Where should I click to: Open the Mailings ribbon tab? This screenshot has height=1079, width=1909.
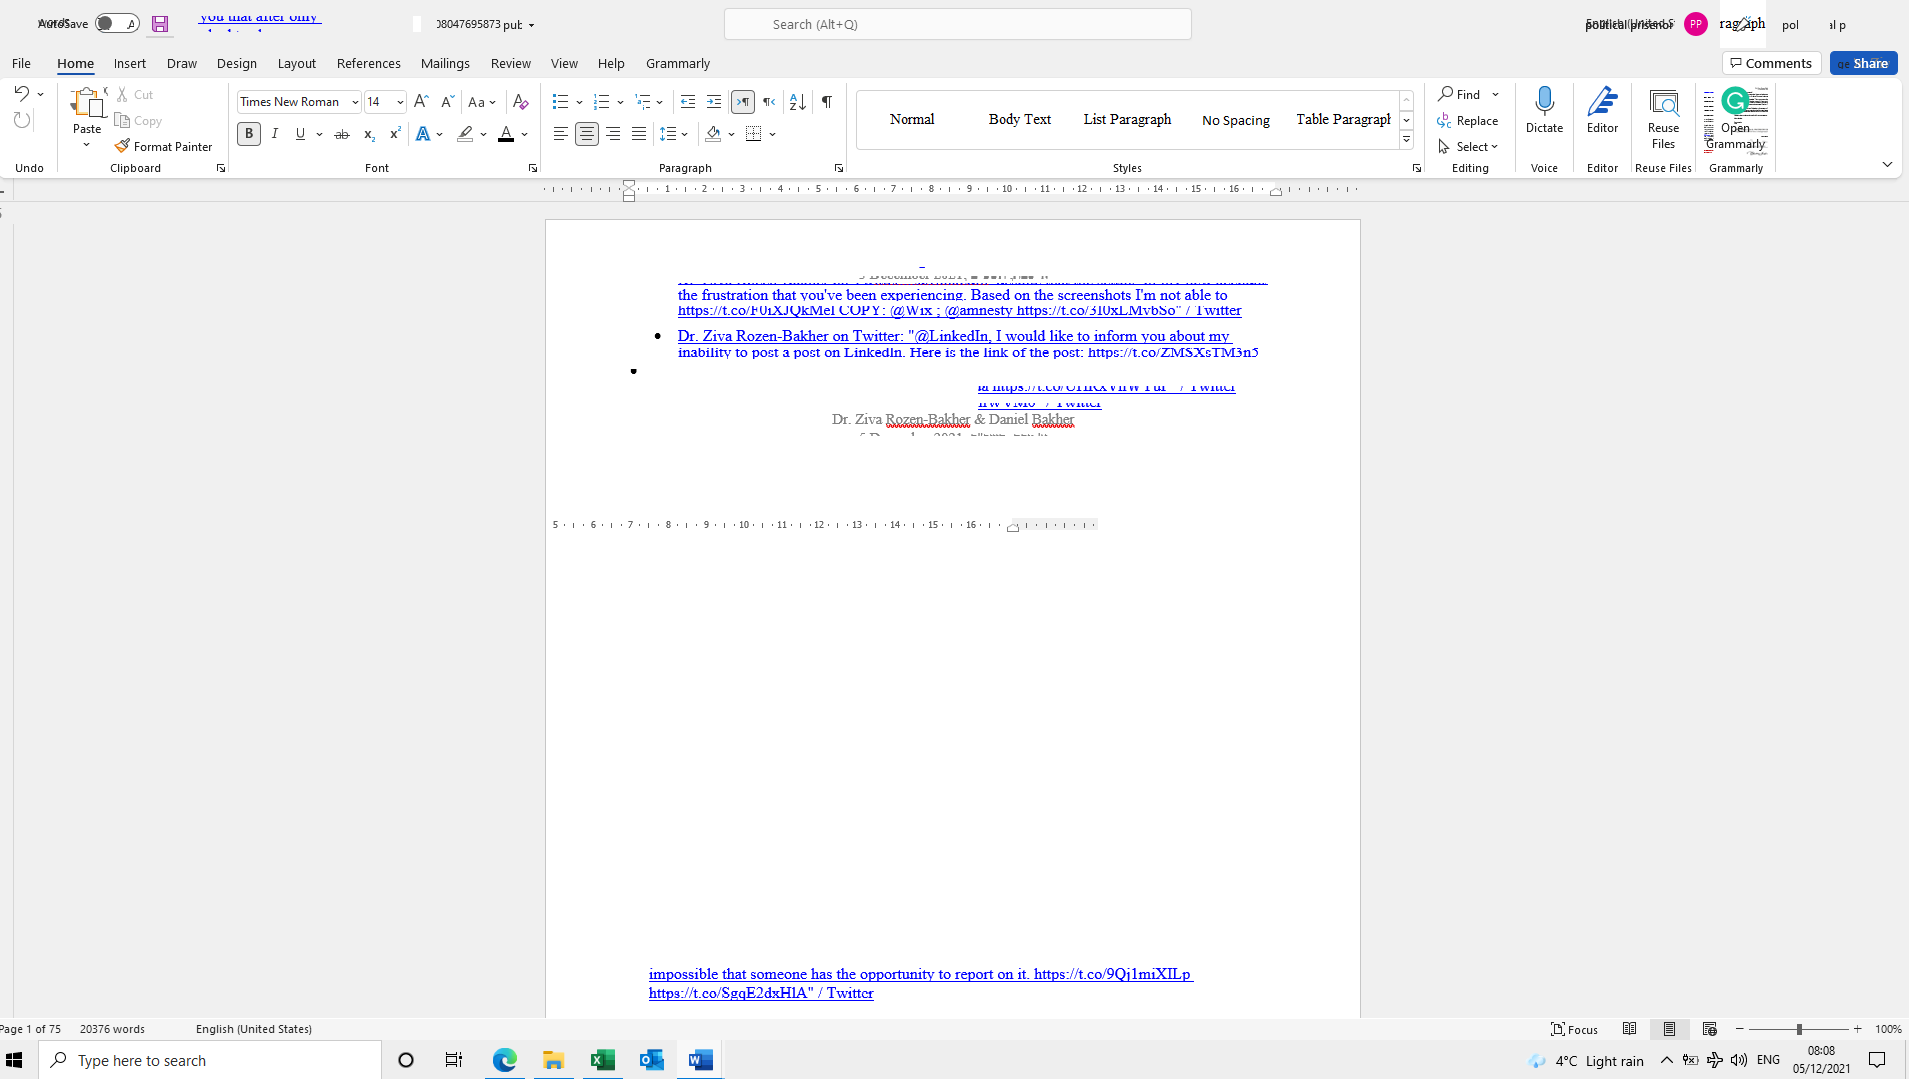coord(445,63)
